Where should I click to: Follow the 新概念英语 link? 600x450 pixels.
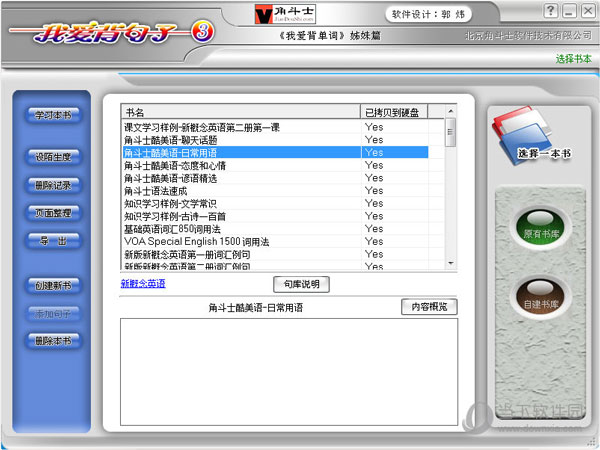(x=143, y=284)
